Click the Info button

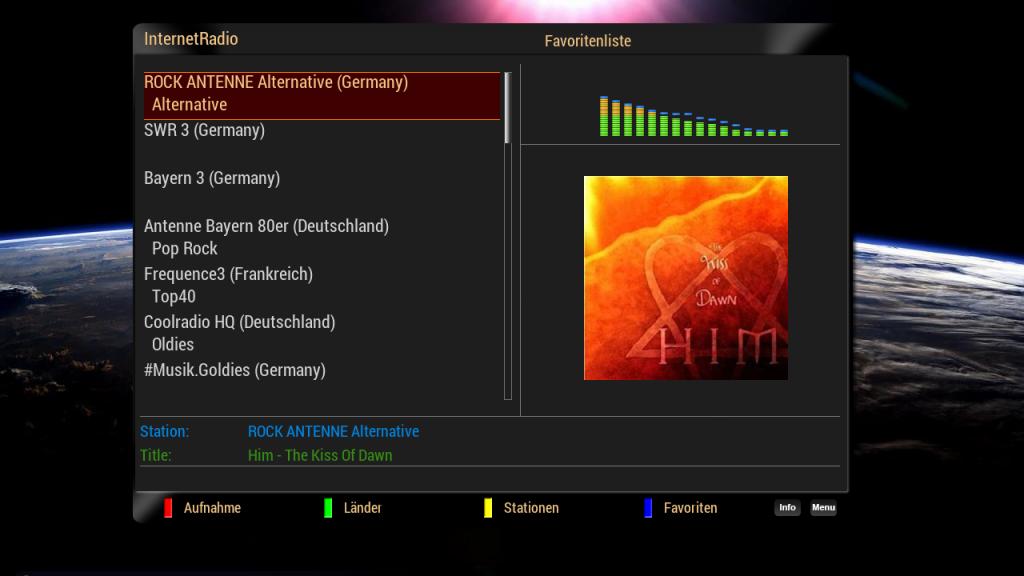[x=788, y=507]
